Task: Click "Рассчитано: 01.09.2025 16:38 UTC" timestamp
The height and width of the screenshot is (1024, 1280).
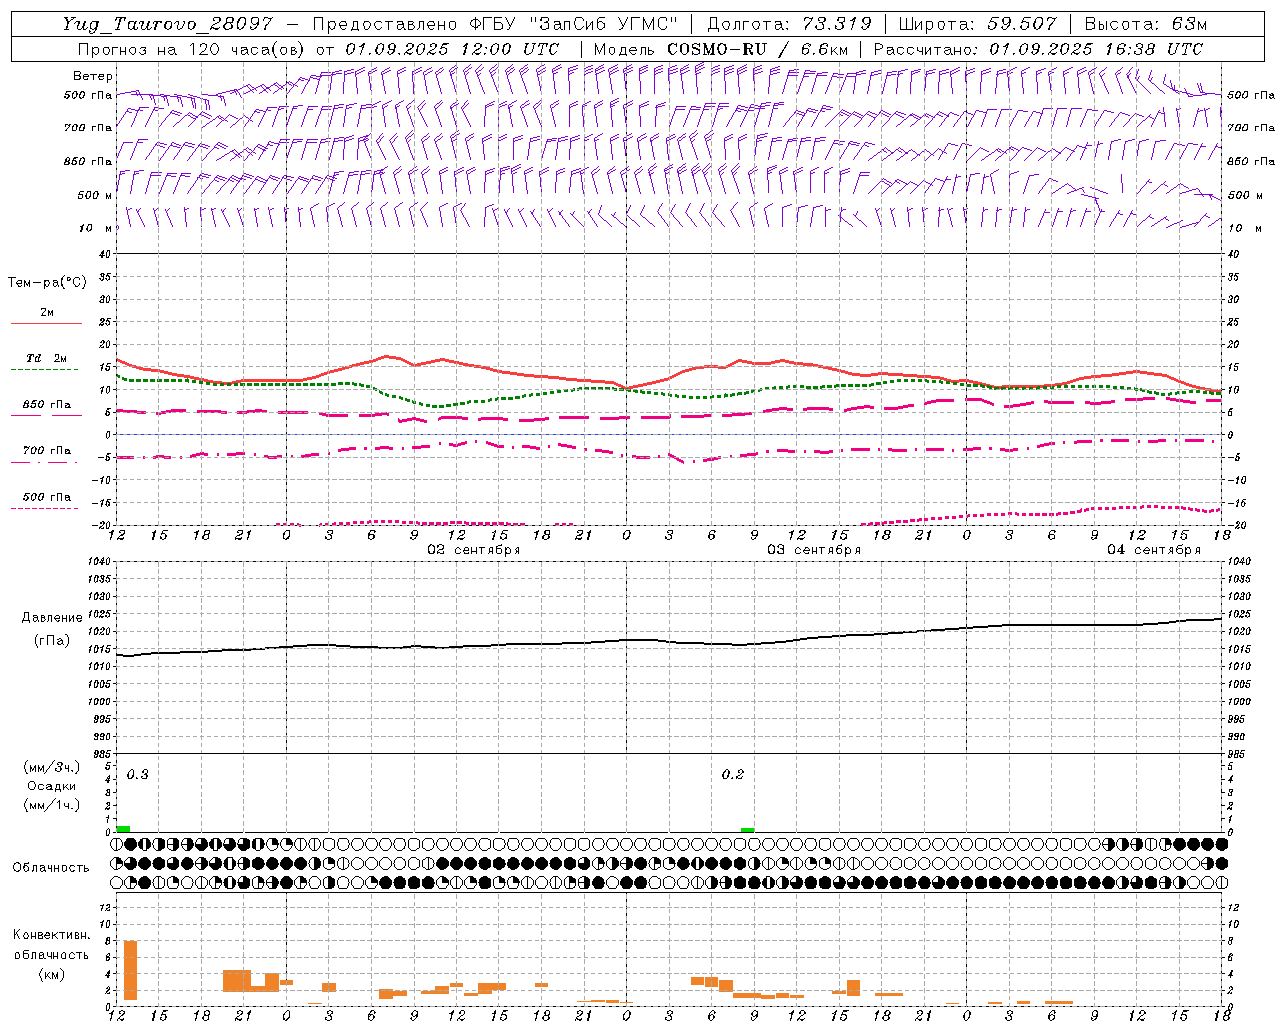Action: pos(1038,49)
